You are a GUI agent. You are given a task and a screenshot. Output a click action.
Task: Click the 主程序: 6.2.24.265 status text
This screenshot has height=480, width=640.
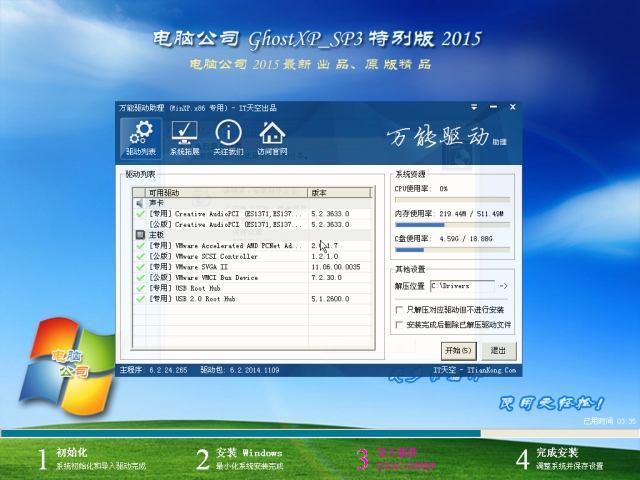153,370
